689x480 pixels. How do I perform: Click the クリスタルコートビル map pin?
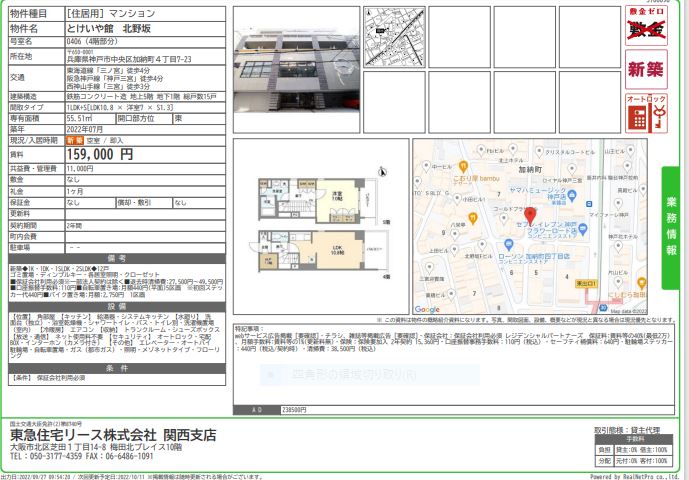[540, 152]
